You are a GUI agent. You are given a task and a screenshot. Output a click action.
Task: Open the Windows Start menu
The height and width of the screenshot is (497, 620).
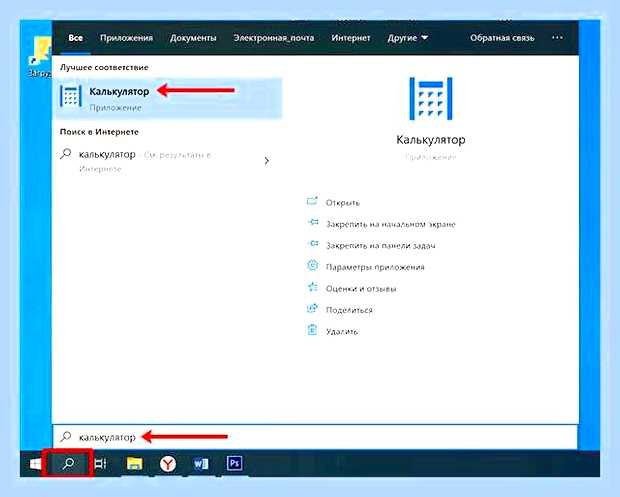(x=35, y=463)
